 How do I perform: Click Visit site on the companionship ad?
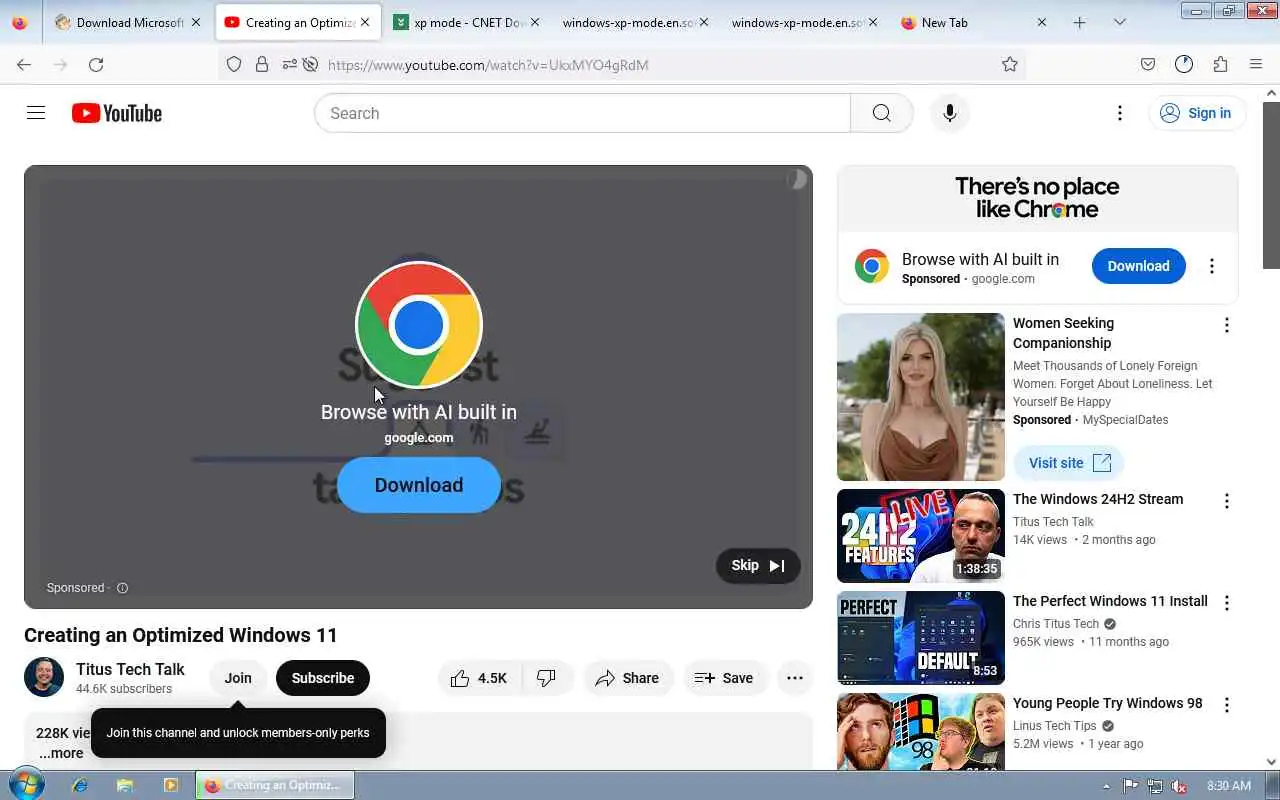1069,463
